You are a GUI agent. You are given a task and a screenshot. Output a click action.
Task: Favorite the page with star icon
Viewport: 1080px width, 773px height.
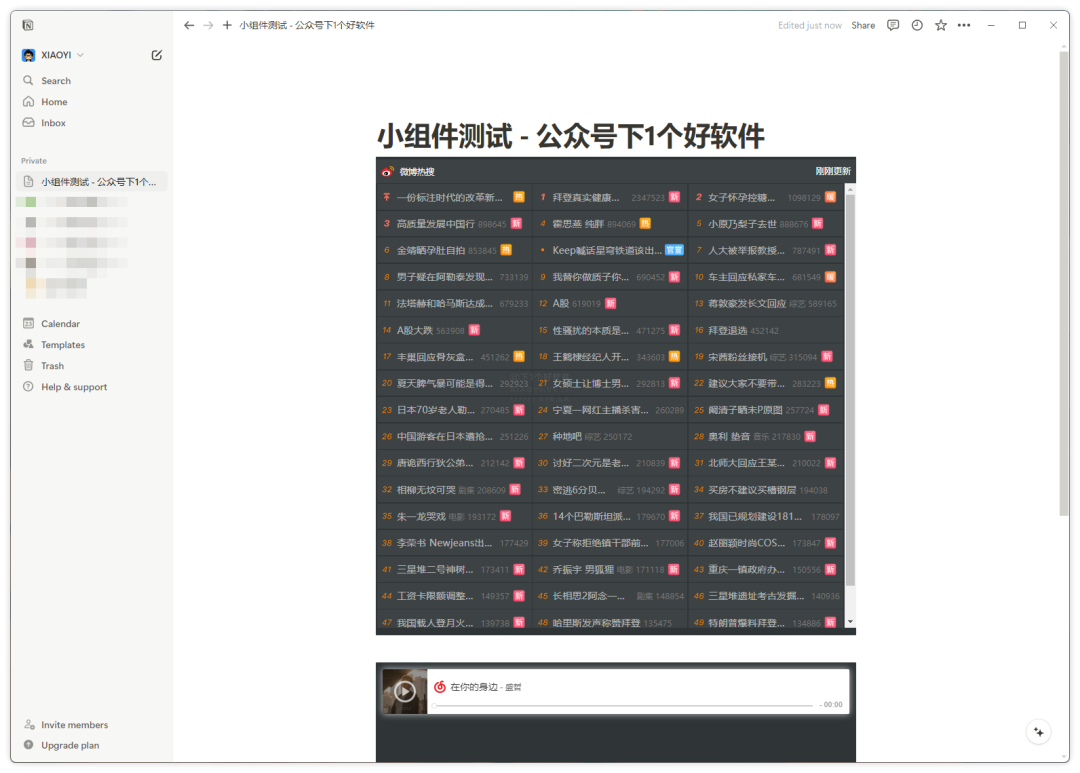pyautogui.click(x=941, y=25)
